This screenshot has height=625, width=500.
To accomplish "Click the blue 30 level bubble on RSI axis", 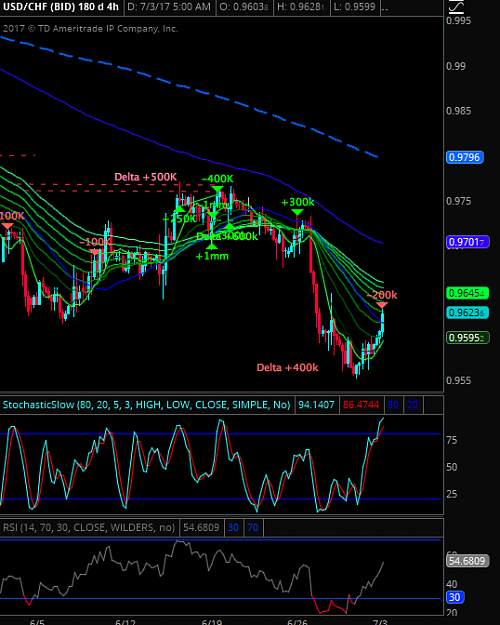I will coord(455,597).
